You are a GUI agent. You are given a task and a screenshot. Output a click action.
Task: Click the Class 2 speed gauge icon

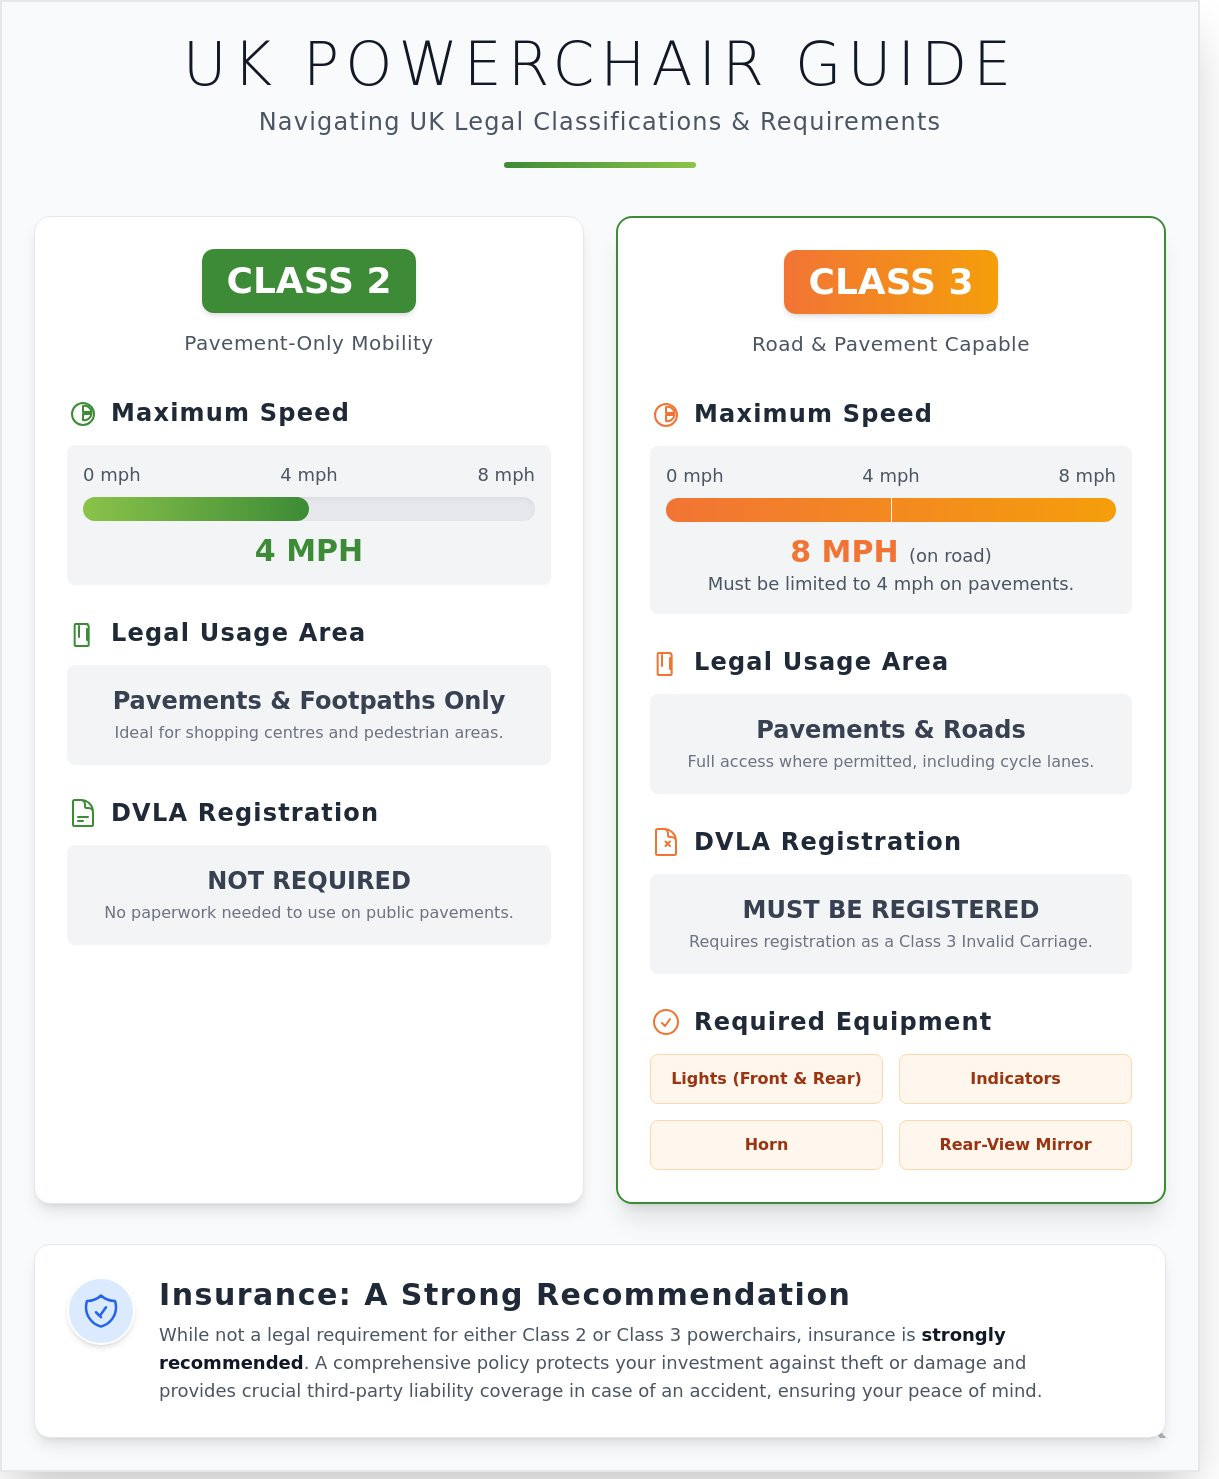pos(83,413)
